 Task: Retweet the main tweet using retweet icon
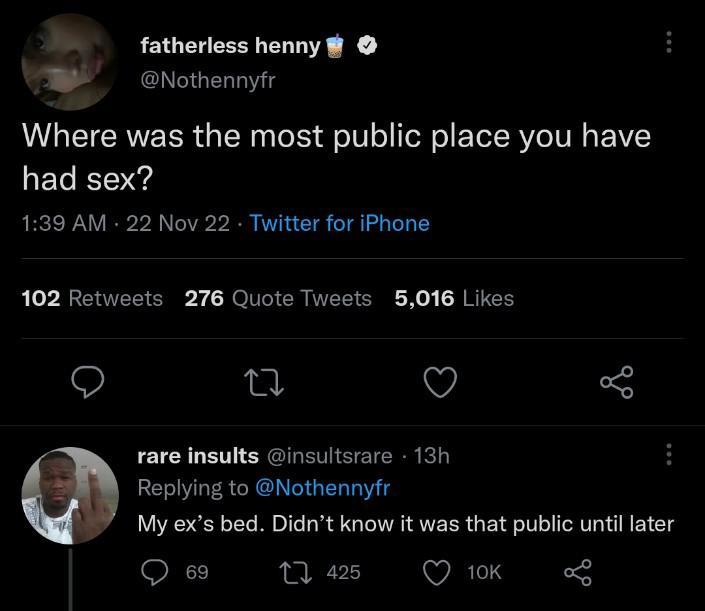tap(265, 381)
